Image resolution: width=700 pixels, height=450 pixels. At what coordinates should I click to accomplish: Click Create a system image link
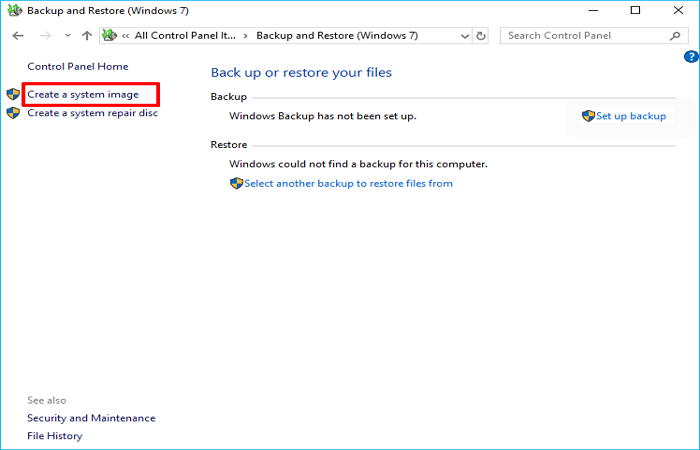pos(83,95)
